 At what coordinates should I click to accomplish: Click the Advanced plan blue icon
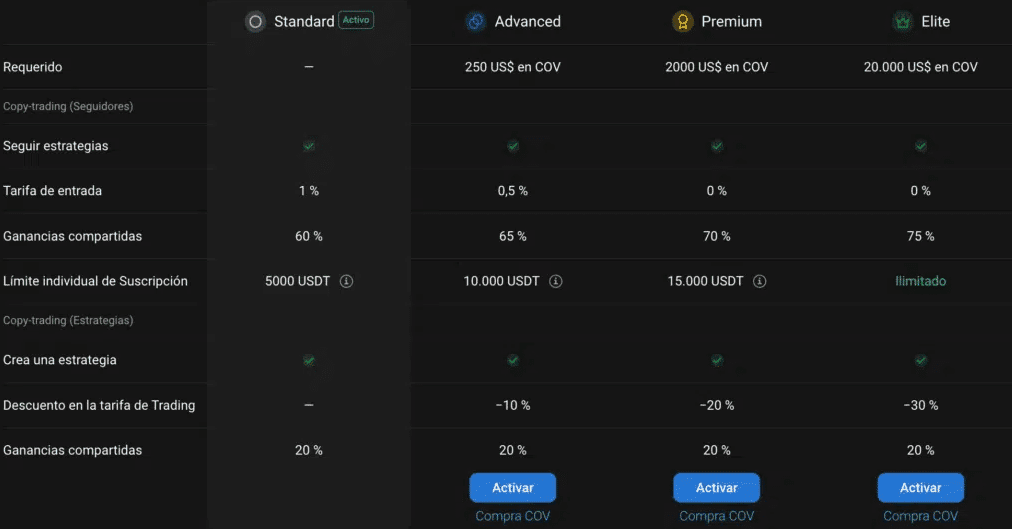click(x=475, y=21)
